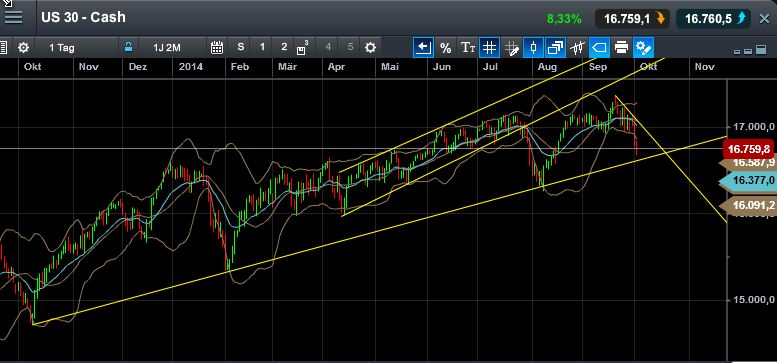Click the blue 16.377,0 average label
Screen dimensions: 777x363
(x=749, y=180)
